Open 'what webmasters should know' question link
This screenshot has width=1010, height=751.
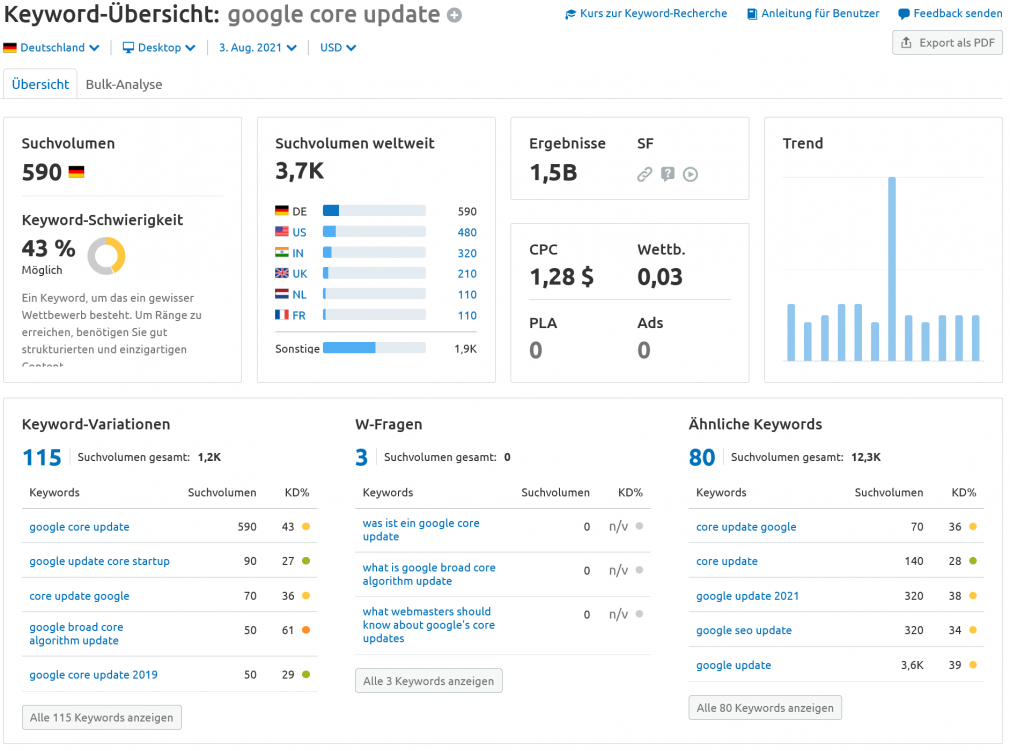429,625
